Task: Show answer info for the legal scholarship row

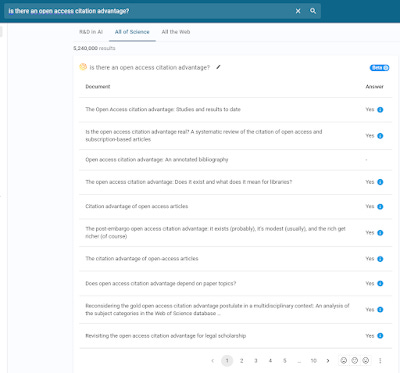Action: point(380,336)
